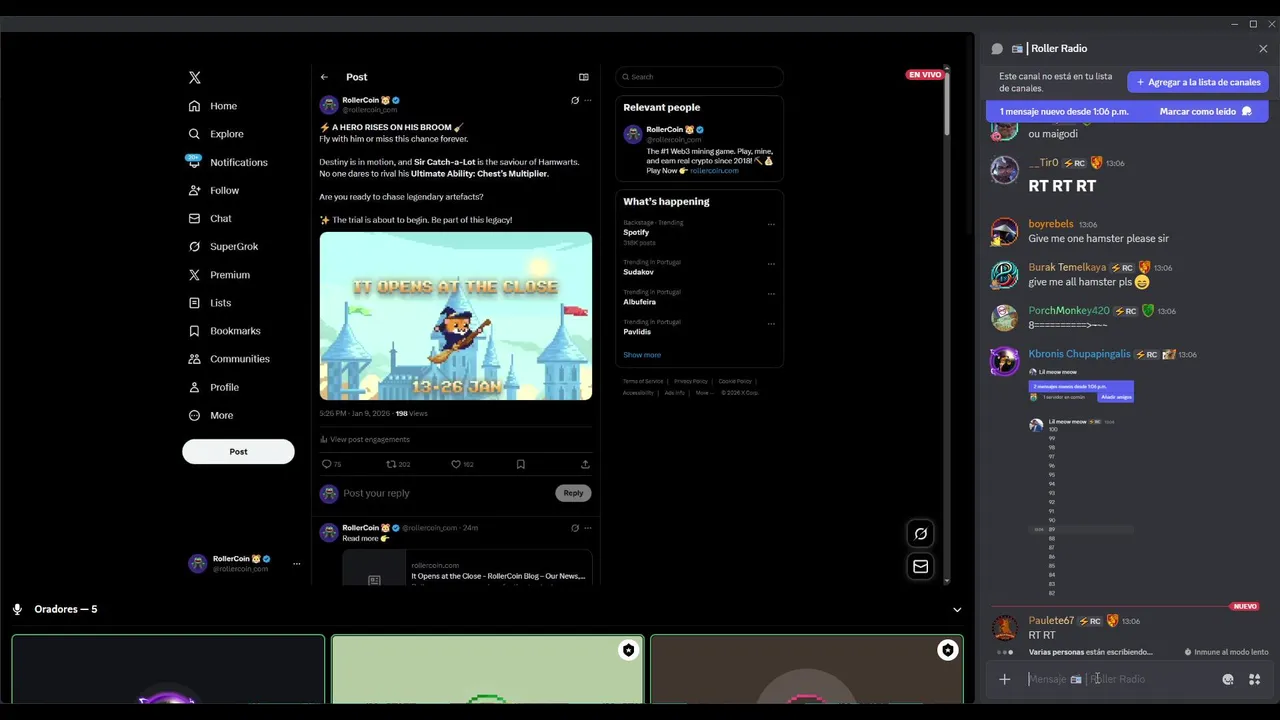Image resolution: width=1280 pixels, height=720 pixels.
Task: Open Explore in the X sidebar
Action: [x=216, y=134]
